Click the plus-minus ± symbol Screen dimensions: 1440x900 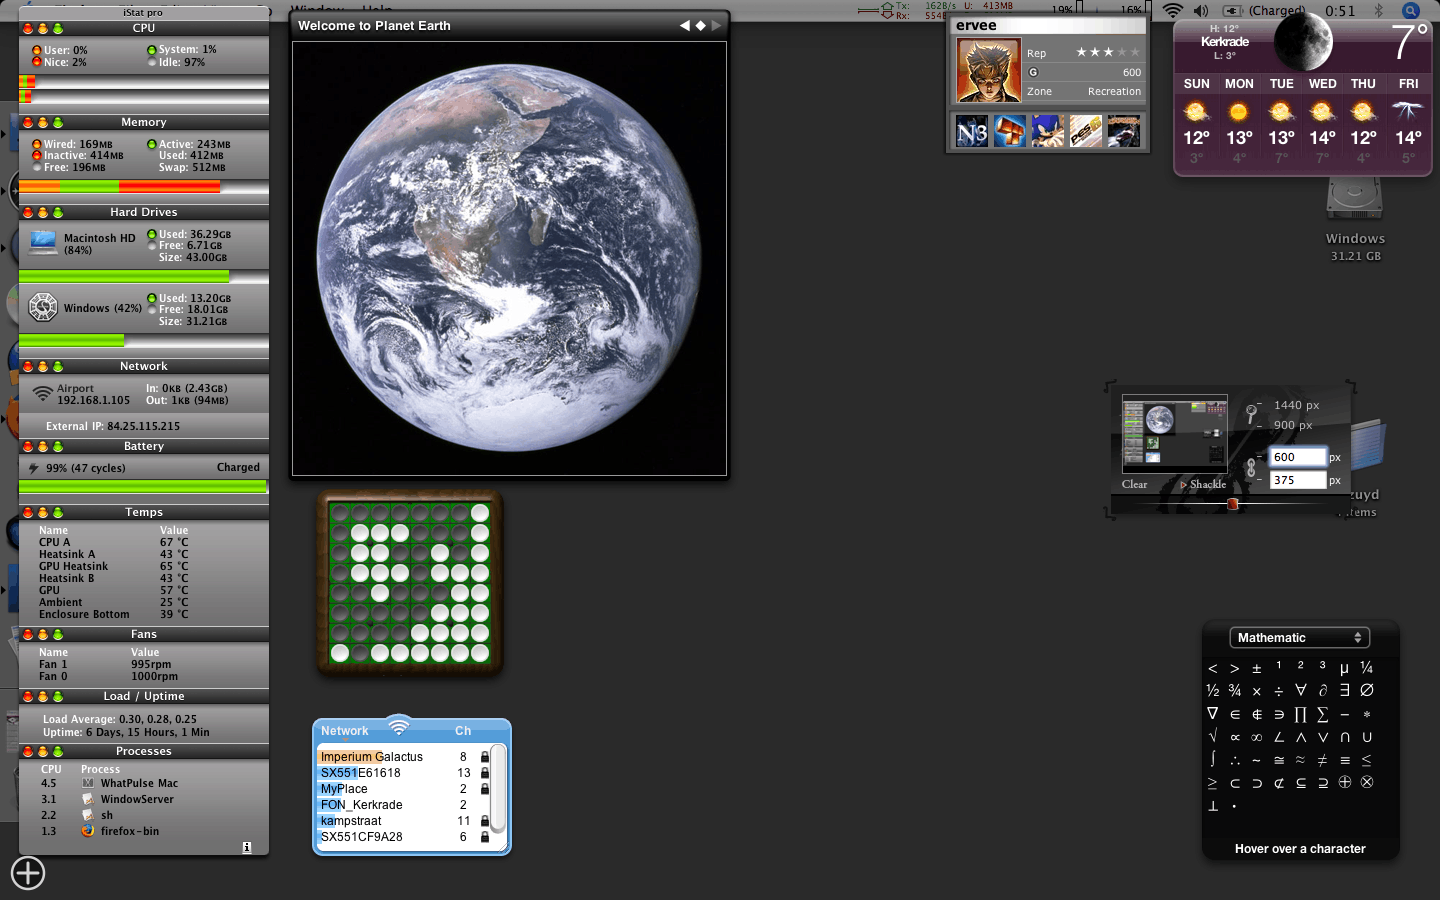(x=1256, y=668)
